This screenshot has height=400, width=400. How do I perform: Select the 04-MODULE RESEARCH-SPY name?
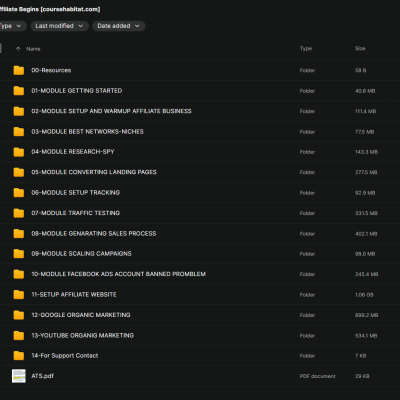click(x=73, y=152)
